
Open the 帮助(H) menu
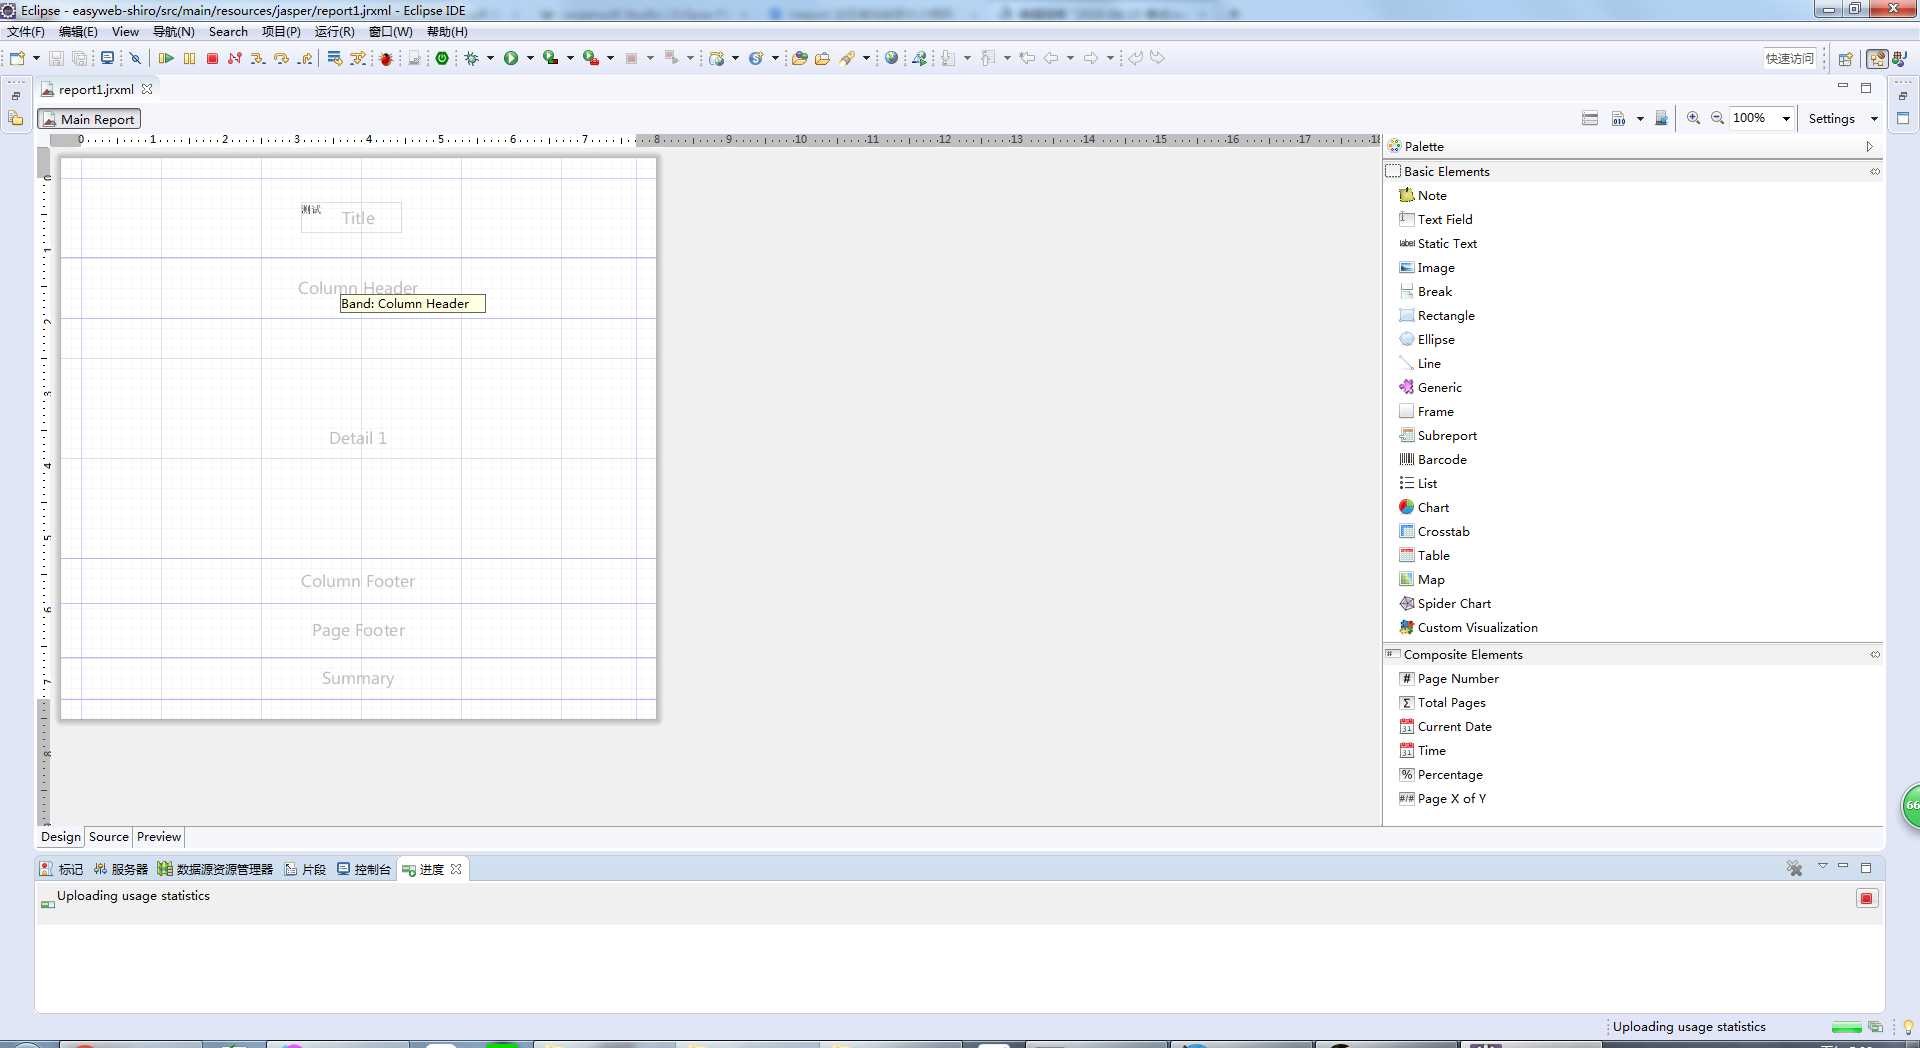[447, 31]
